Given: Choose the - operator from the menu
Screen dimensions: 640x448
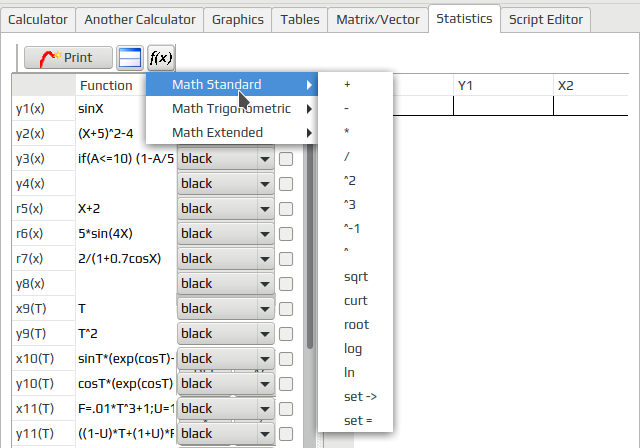Looking at the screenshot, I should tap(355, 109).
